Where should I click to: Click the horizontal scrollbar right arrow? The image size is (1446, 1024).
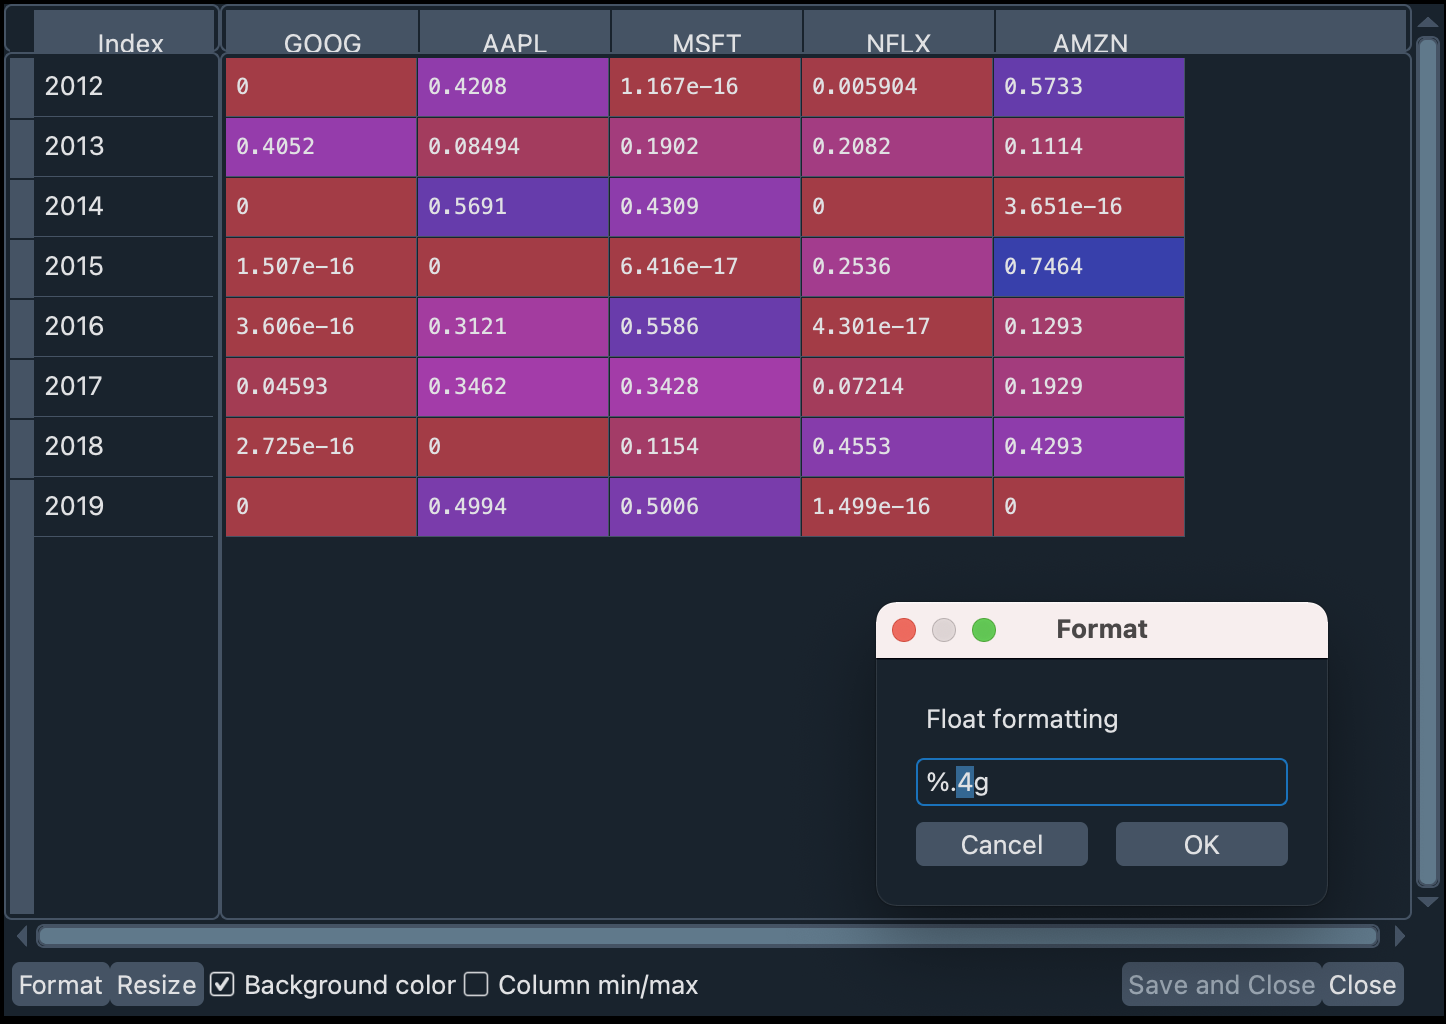(1399, 936)
